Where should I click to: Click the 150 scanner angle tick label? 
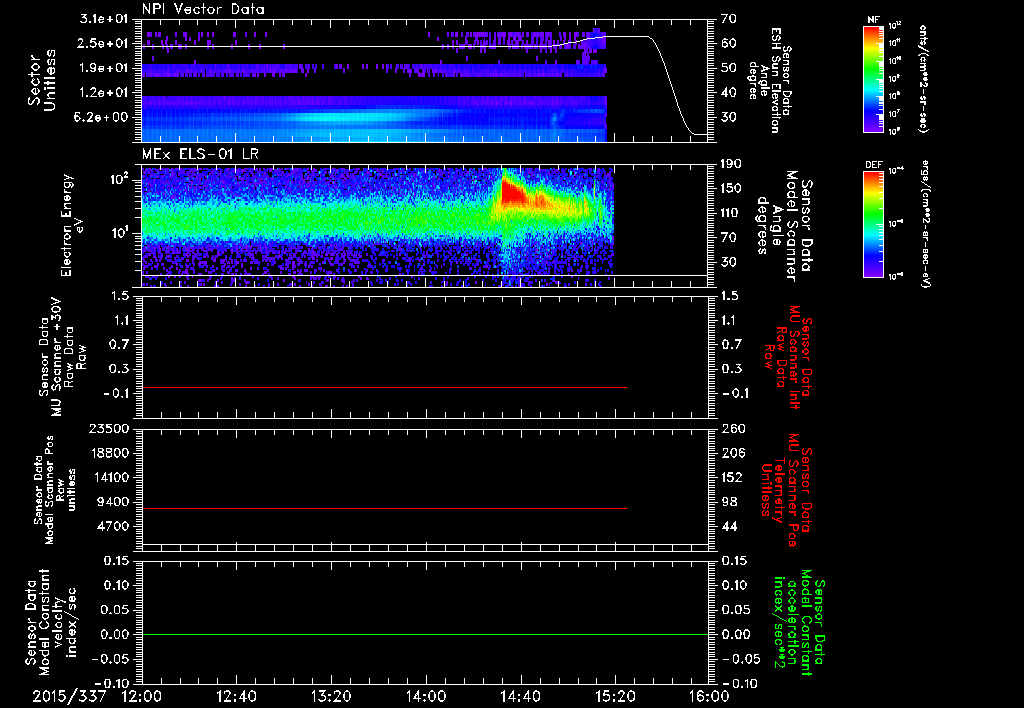732,188
